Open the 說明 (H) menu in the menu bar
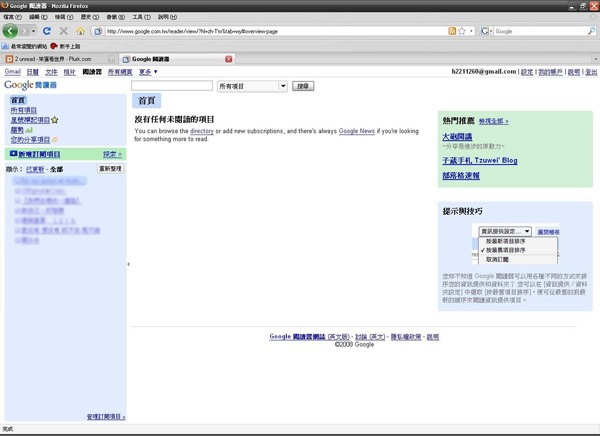This screenshot has height=436, width=600. [x=167, y=17]
